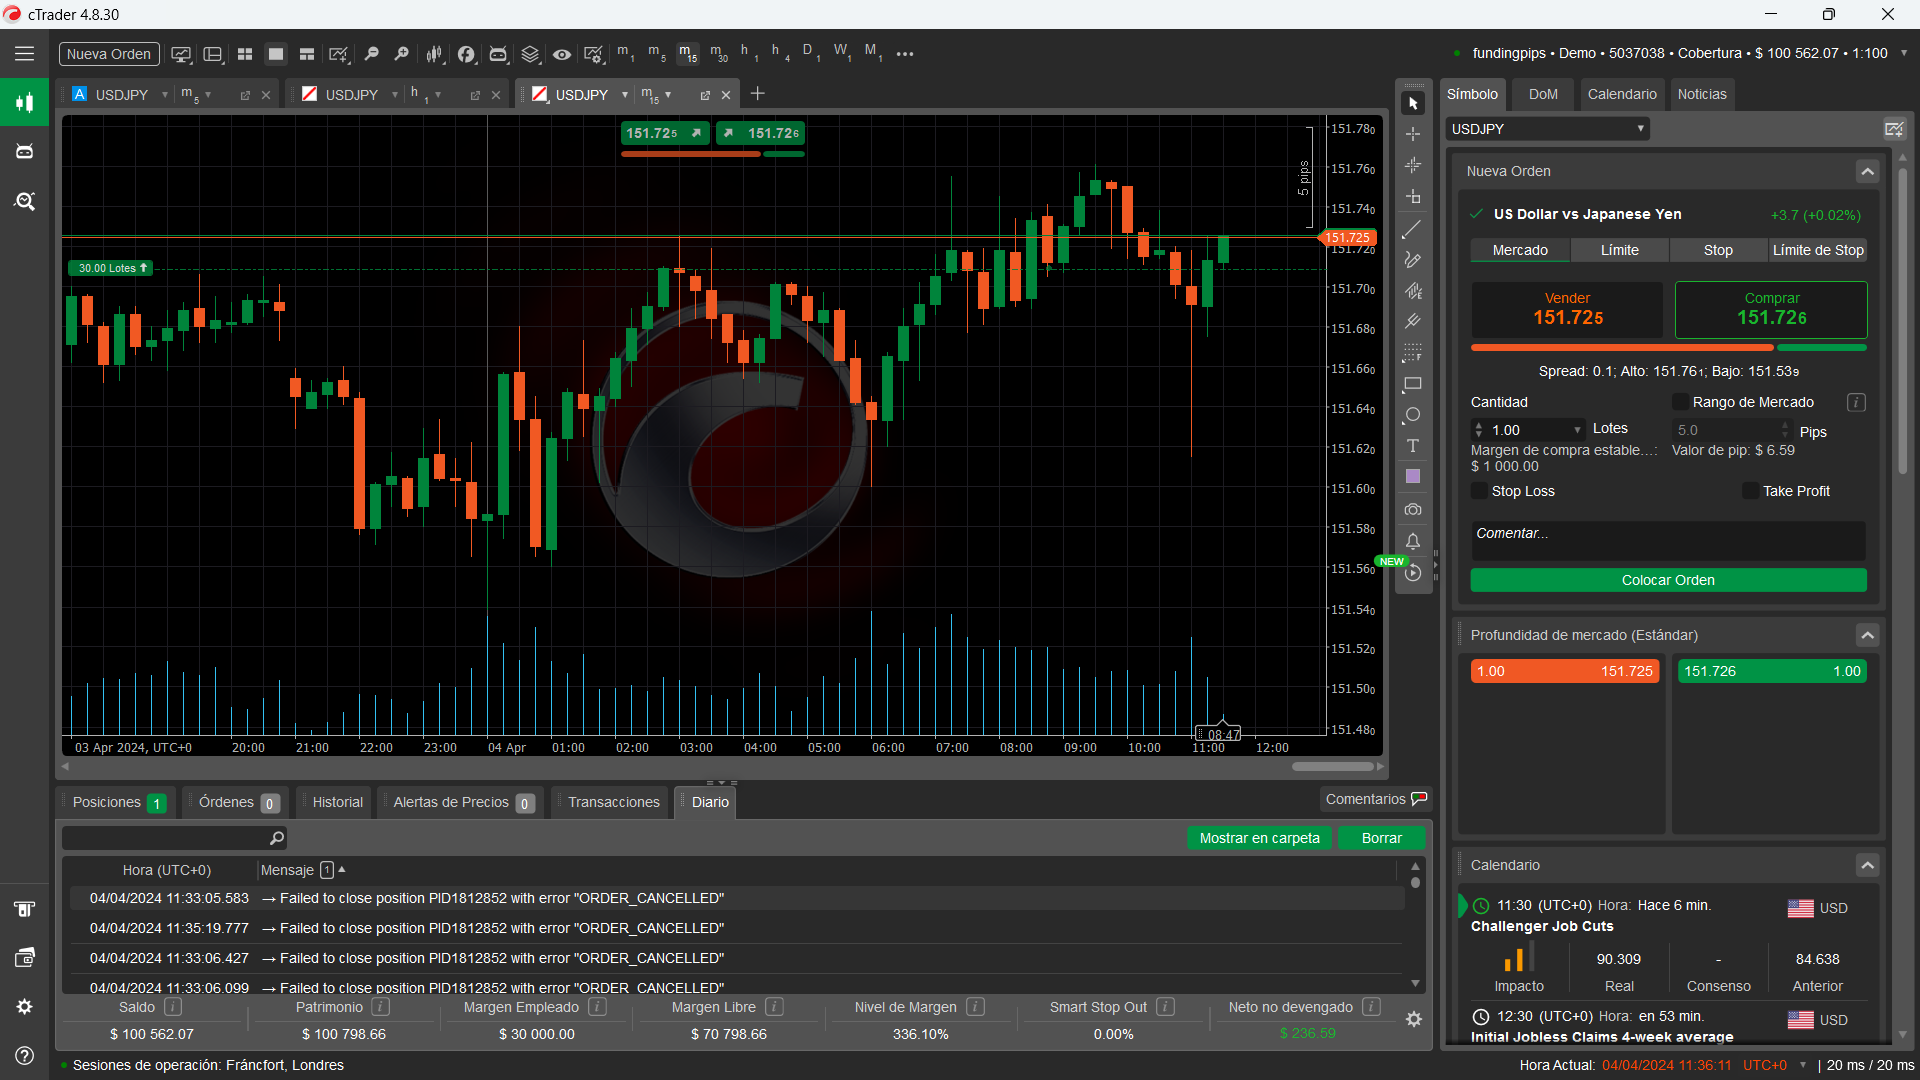The width and height of the screenshot is (1920, 1080).
Task: Toggle the m30 timeframe button
Action: tap(719, 54)
